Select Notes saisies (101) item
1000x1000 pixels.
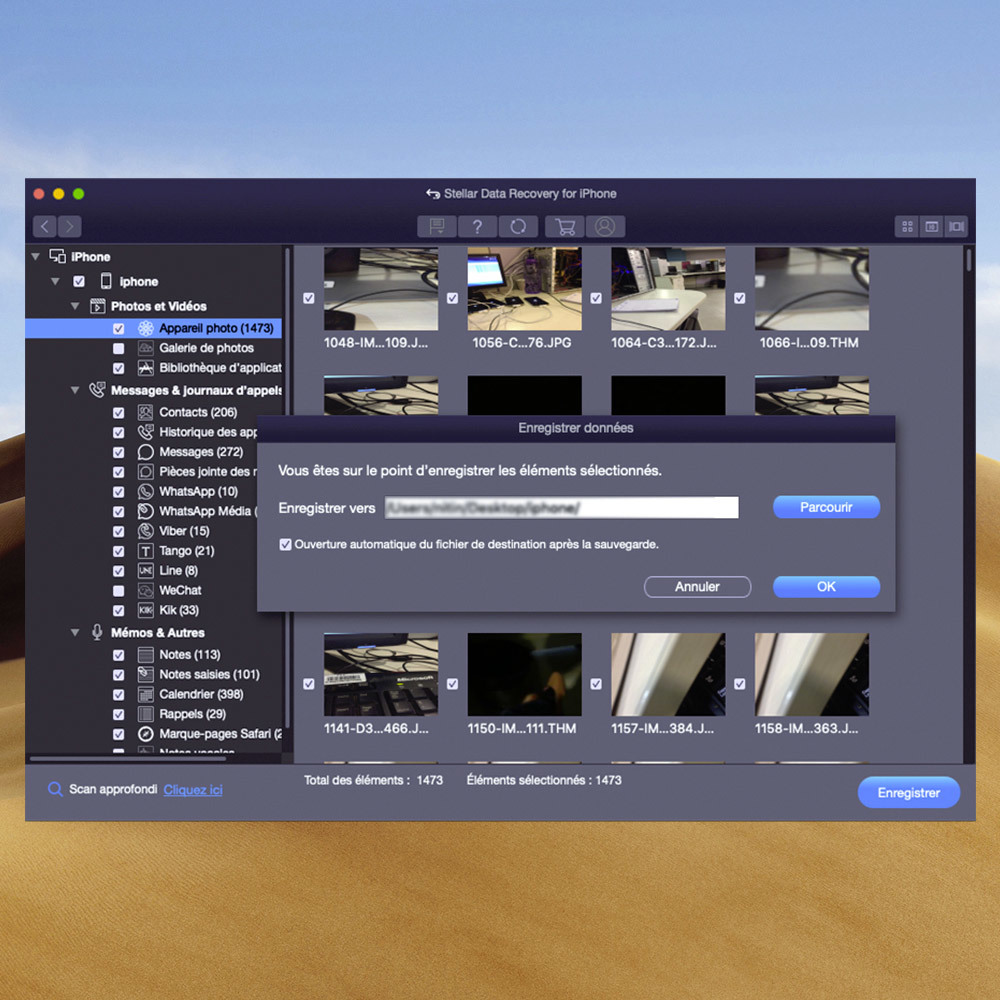209,674
